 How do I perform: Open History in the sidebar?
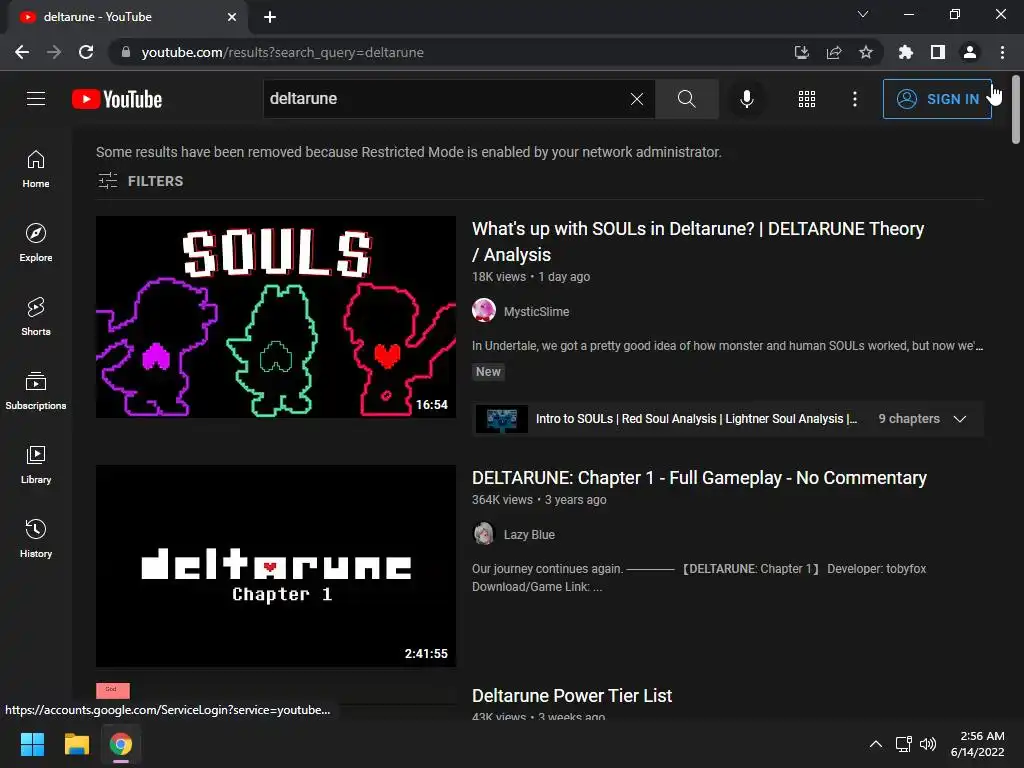(x=36, y=538)
